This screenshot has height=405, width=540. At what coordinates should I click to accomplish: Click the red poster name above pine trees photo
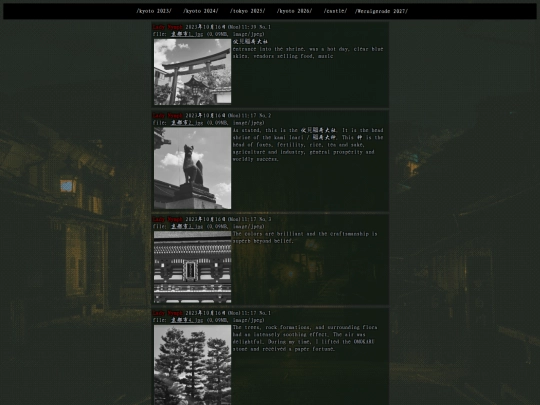[168, 313]
